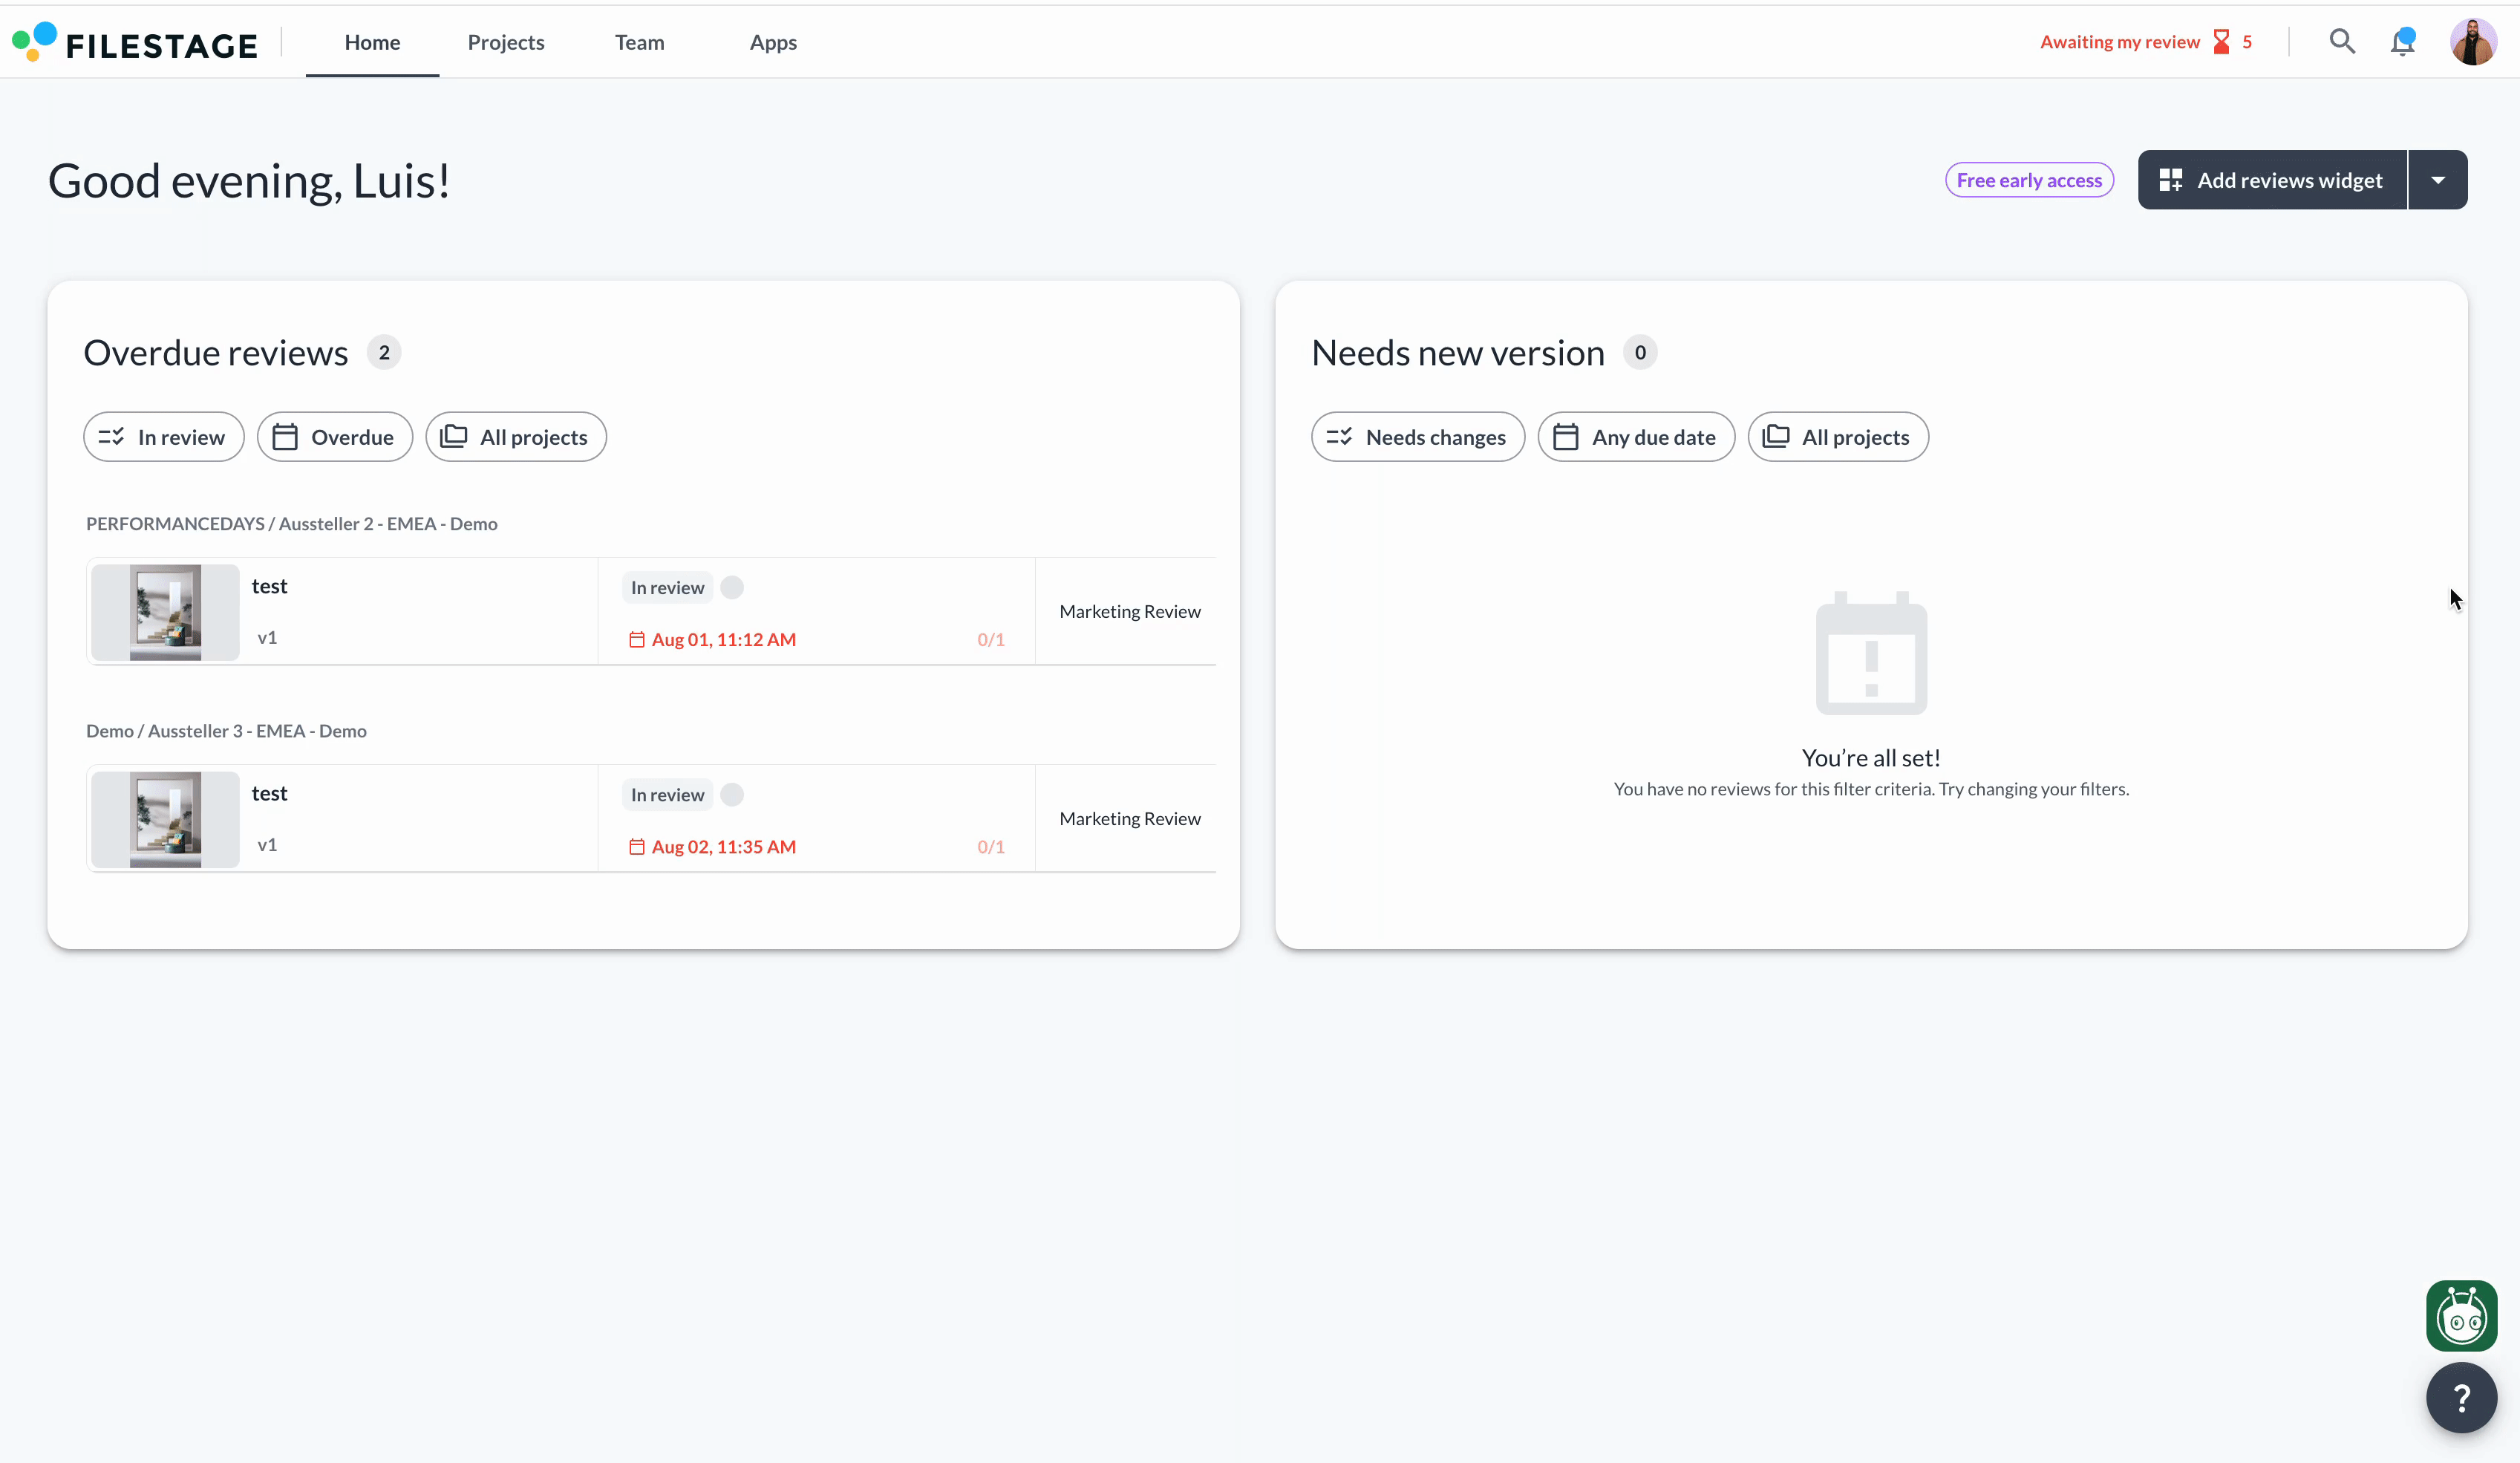This screenshot has height=1463, width=2520.
Task: Open the In review status filter
Action: (164, 437)
